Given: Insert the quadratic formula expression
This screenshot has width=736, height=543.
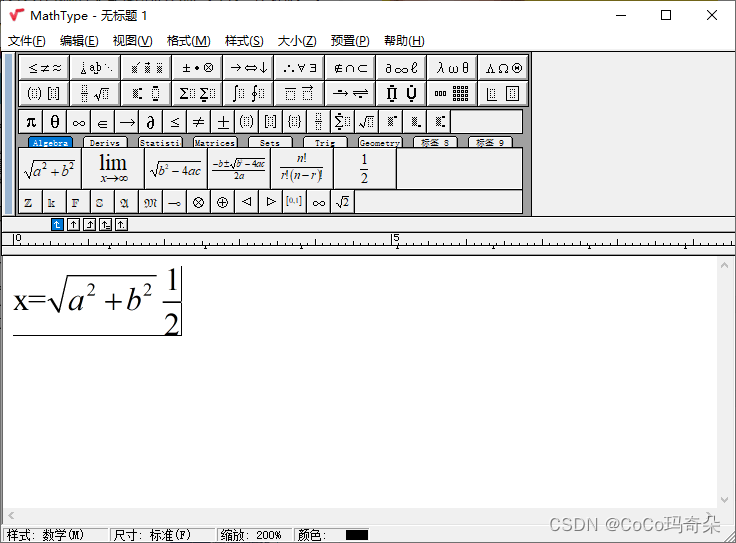Looking at the screenshot, I should (239, 169).
